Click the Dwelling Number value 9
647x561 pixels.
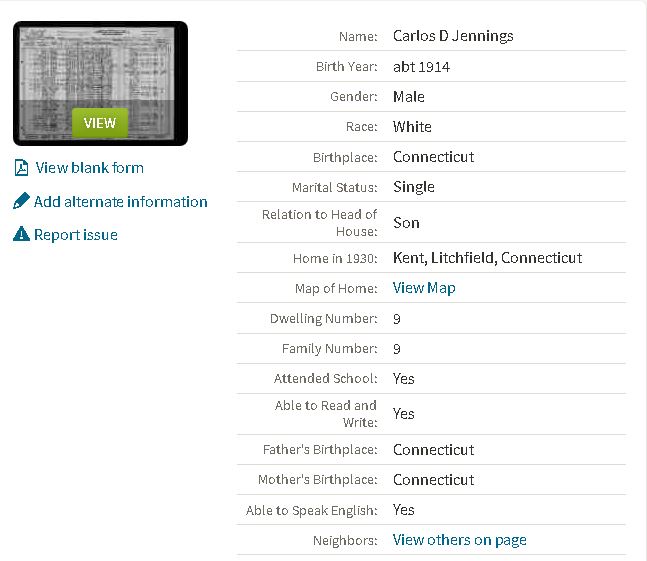click(x=397, y=319)
